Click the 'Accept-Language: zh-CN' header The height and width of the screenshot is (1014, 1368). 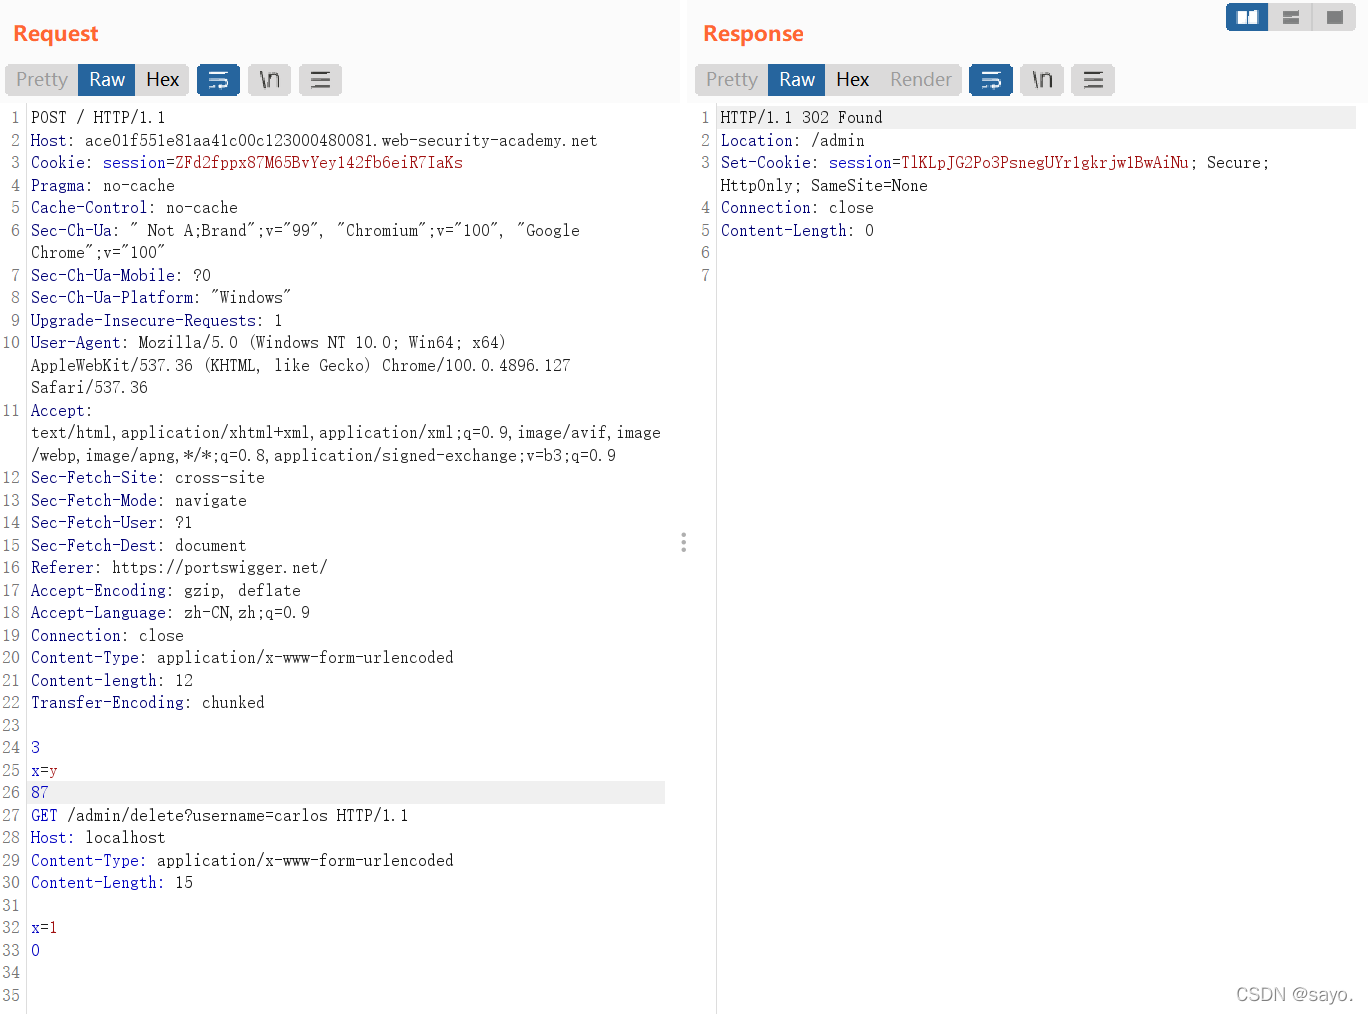(170, 613)
